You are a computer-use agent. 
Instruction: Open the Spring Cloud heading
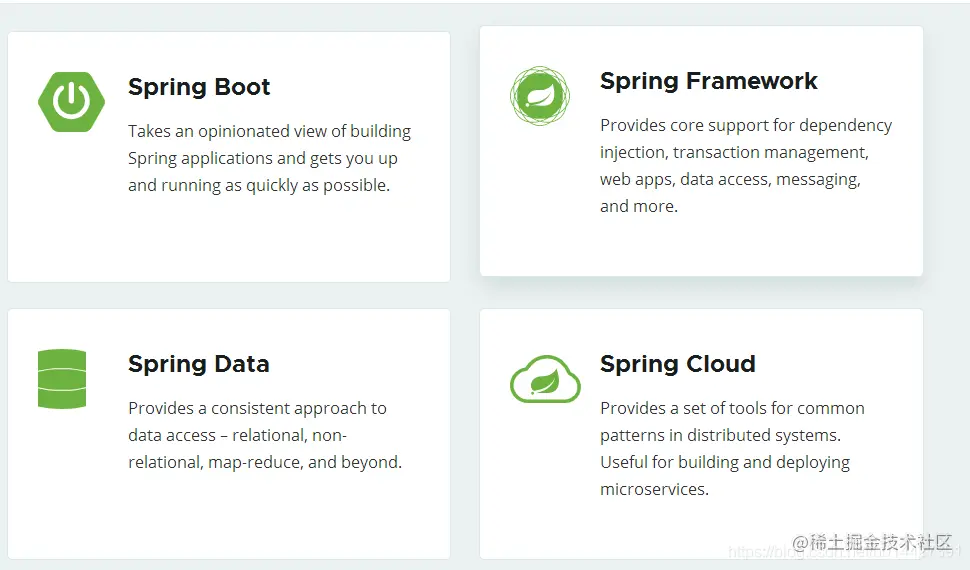pos(678,364)
